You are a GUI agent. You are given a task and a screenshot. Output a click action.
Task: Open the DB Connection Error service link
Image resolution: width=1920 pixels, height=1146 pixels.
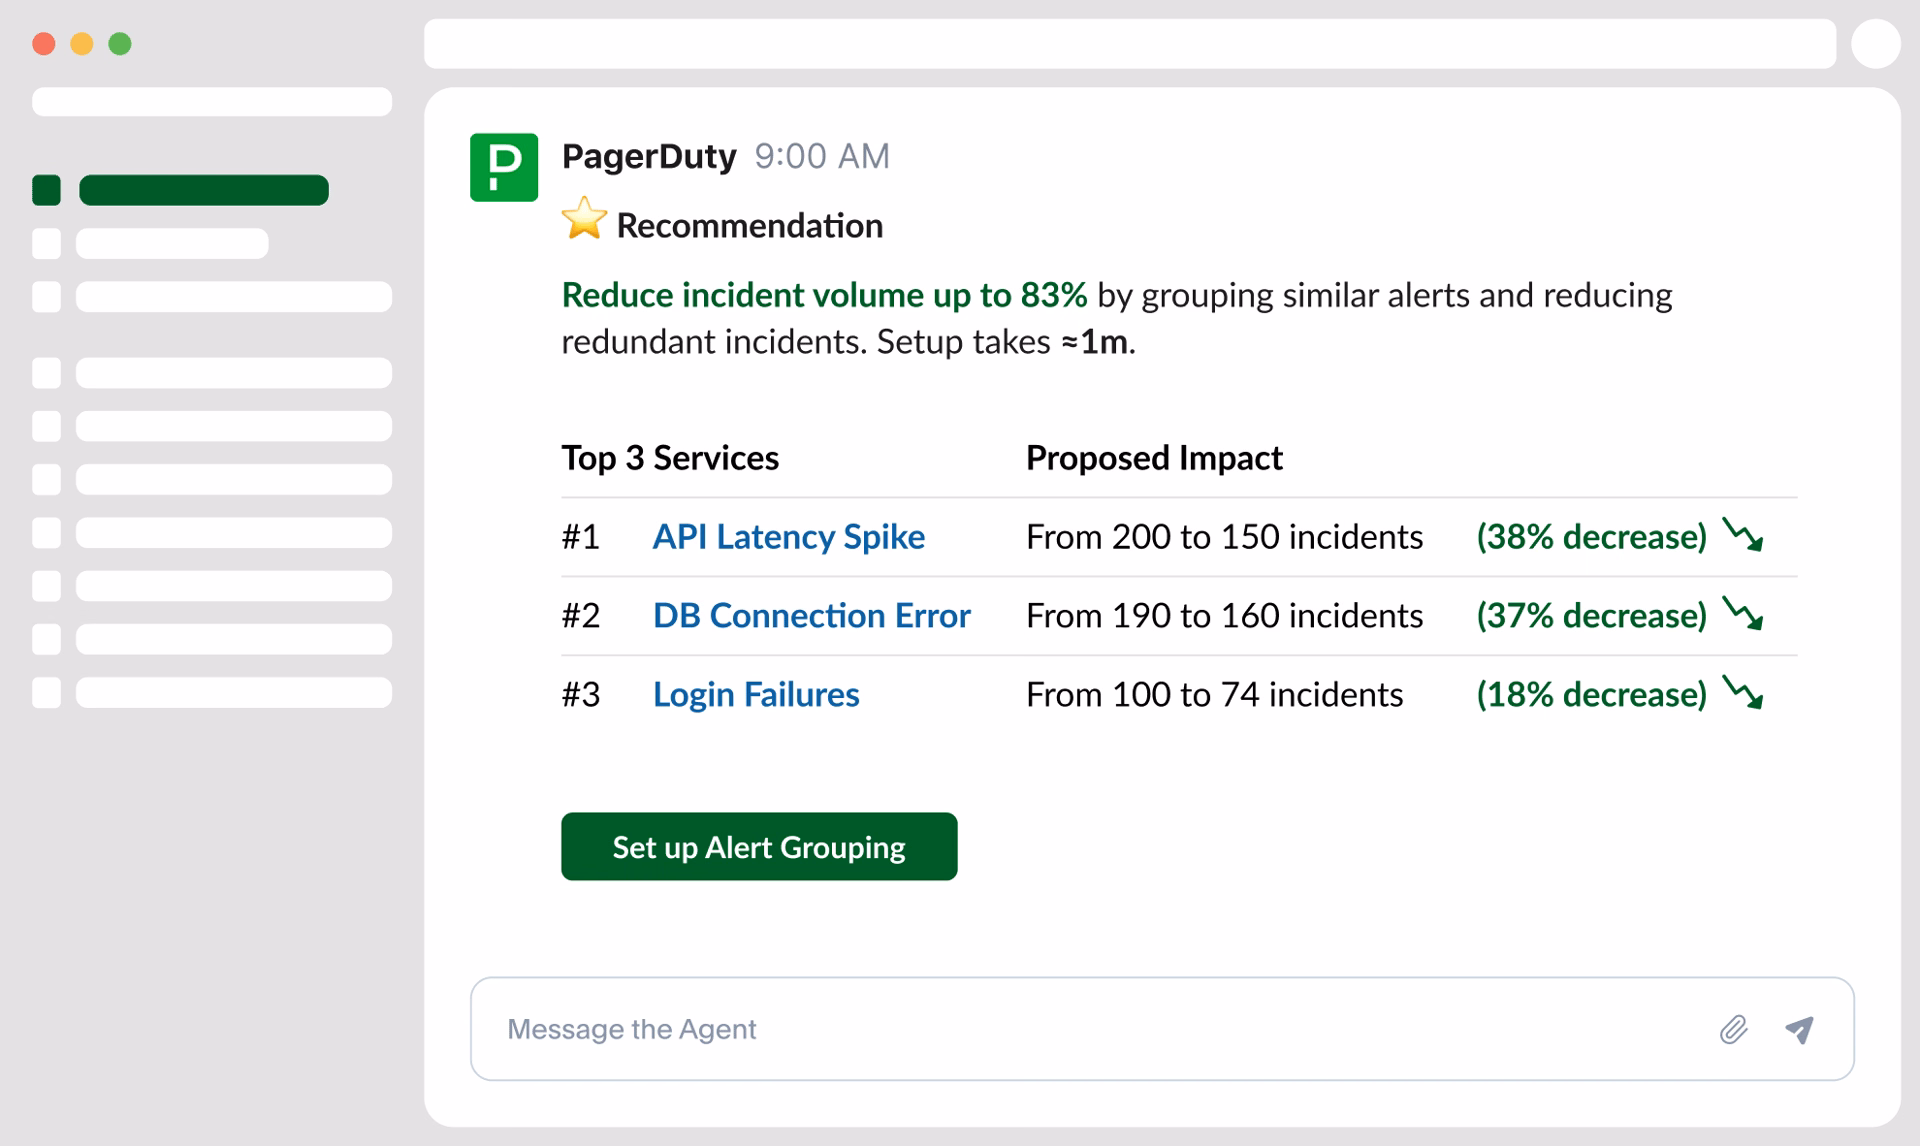pyautogui.click(x=812, y=616)
